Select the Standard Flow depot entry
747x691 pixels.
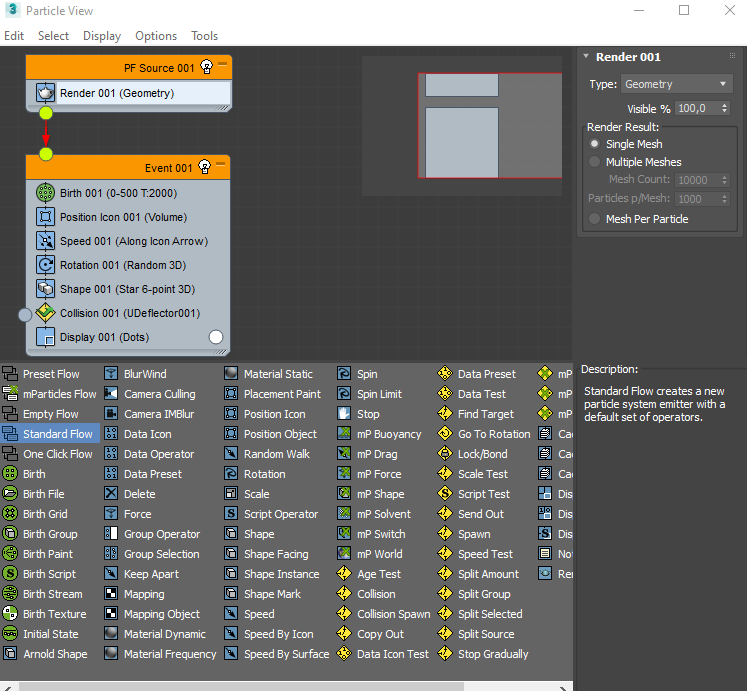[50, 434]
